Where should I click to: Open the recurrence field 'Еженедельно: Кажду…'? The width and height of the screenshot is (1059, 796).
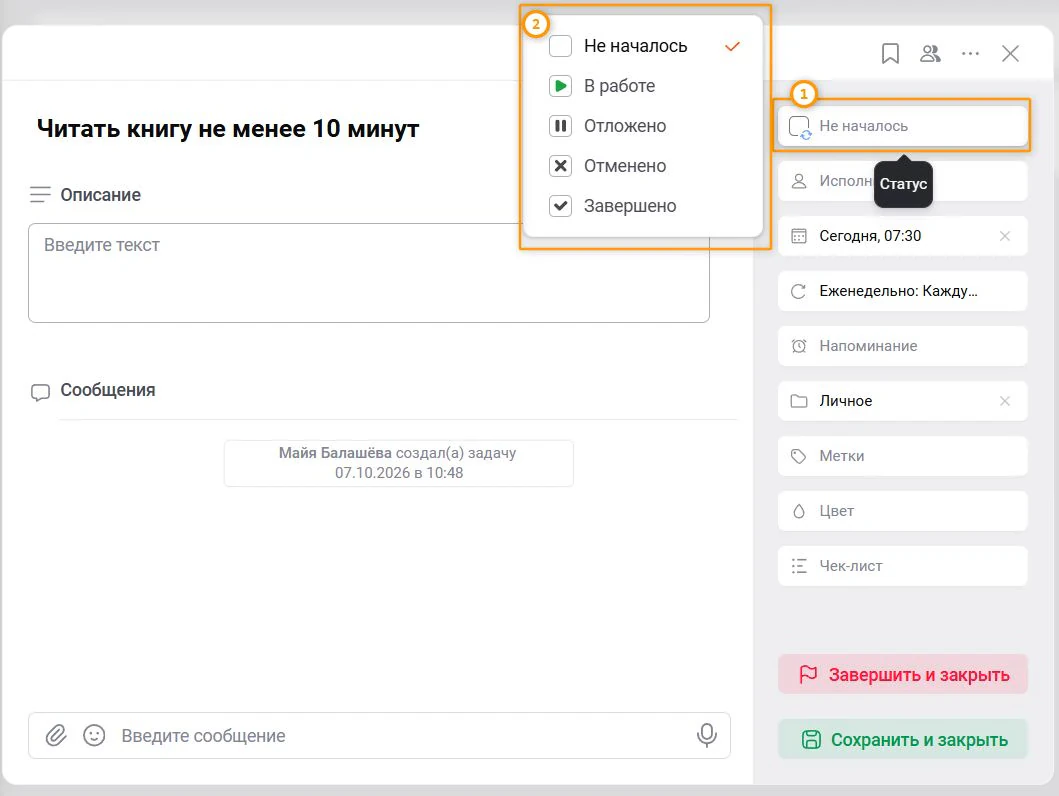pos(902,291)
